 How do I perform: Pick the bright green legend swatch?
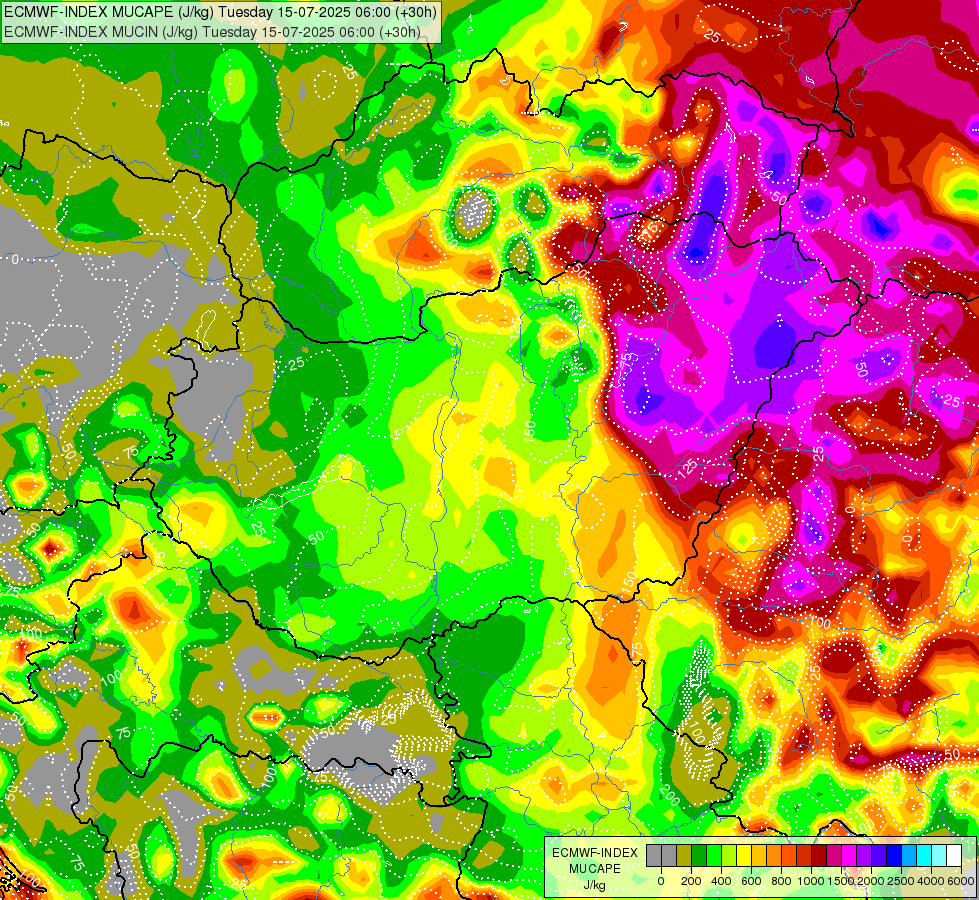pos(714,855)
